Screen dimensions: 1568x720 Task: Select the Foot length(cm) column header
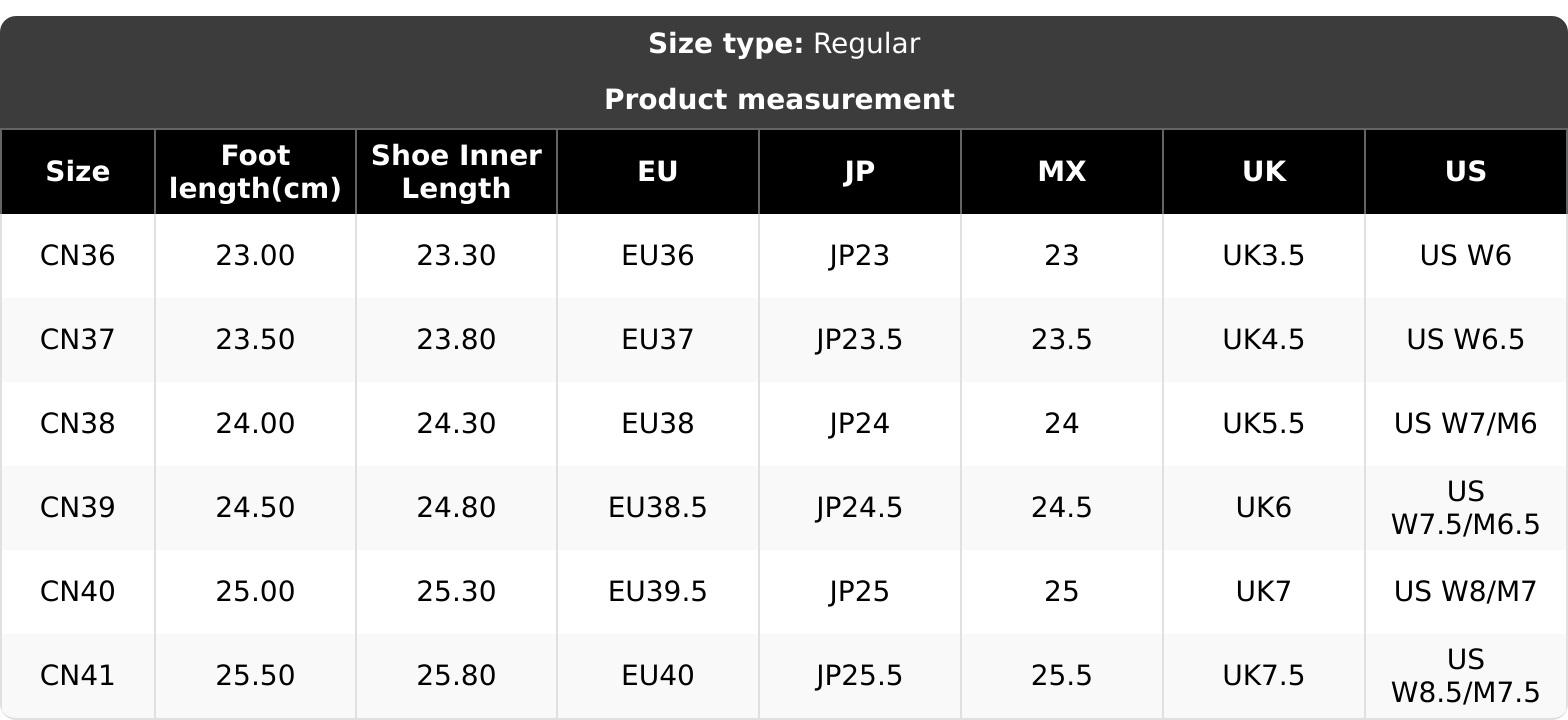[255, 172]
